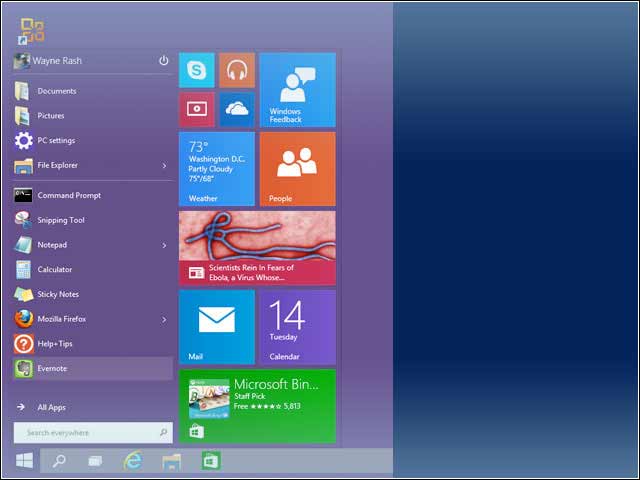Open Calculator
This screenshot has width=640, height=480.
click(x=93, y=269)
